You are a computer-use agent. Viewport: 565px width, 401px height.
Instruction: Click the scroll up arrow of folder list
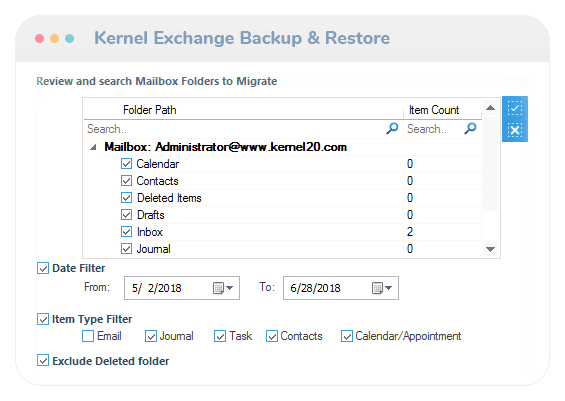coord(490,108)
